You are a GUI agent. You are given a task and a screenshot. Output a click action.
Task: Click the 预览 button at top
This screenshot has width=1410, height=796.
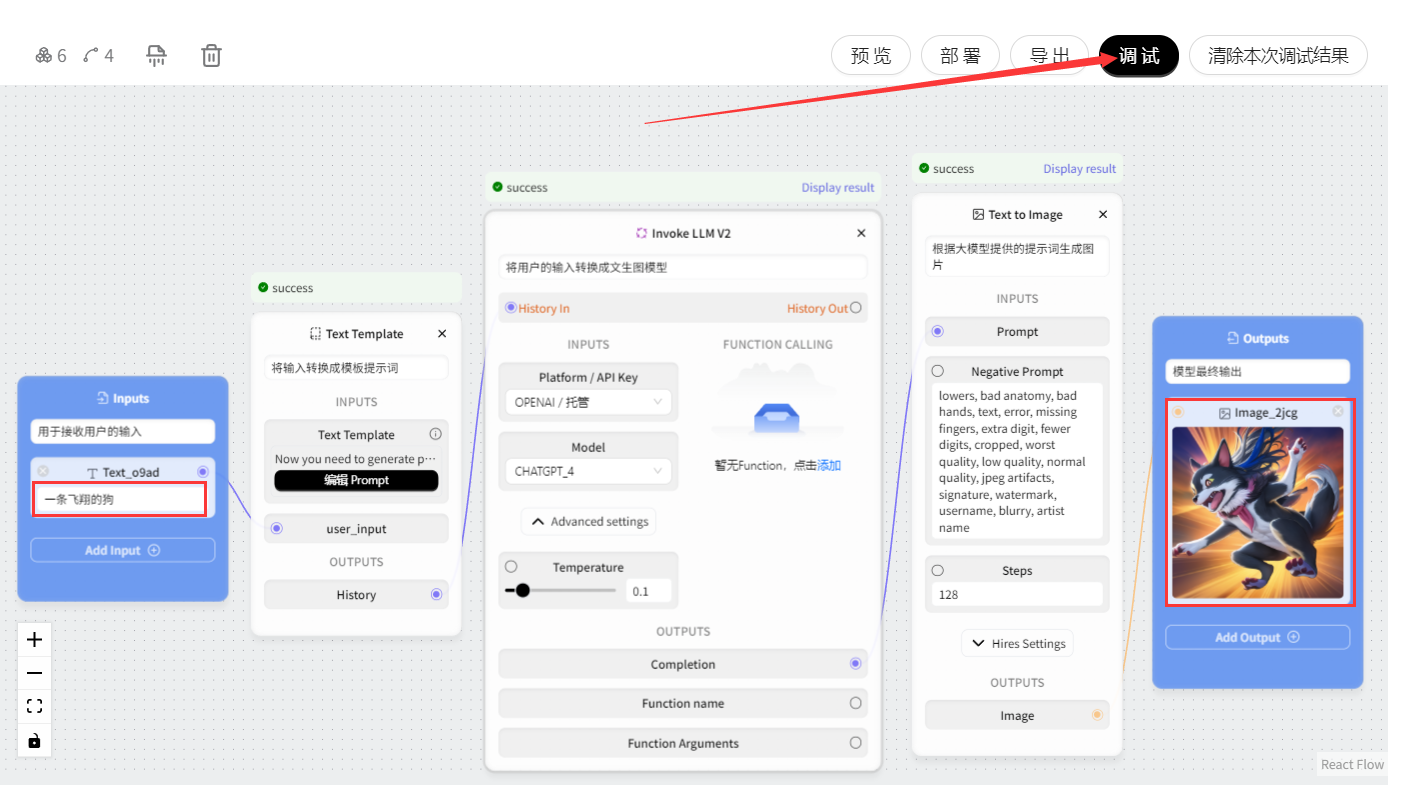click(x=870, y=55)
